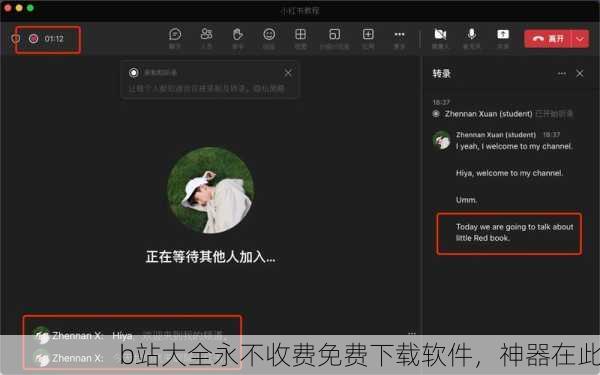Close the 转录 transcript panel
This screenshot has height=375, width=600.
pyautogui.click(x=580, y=73)
